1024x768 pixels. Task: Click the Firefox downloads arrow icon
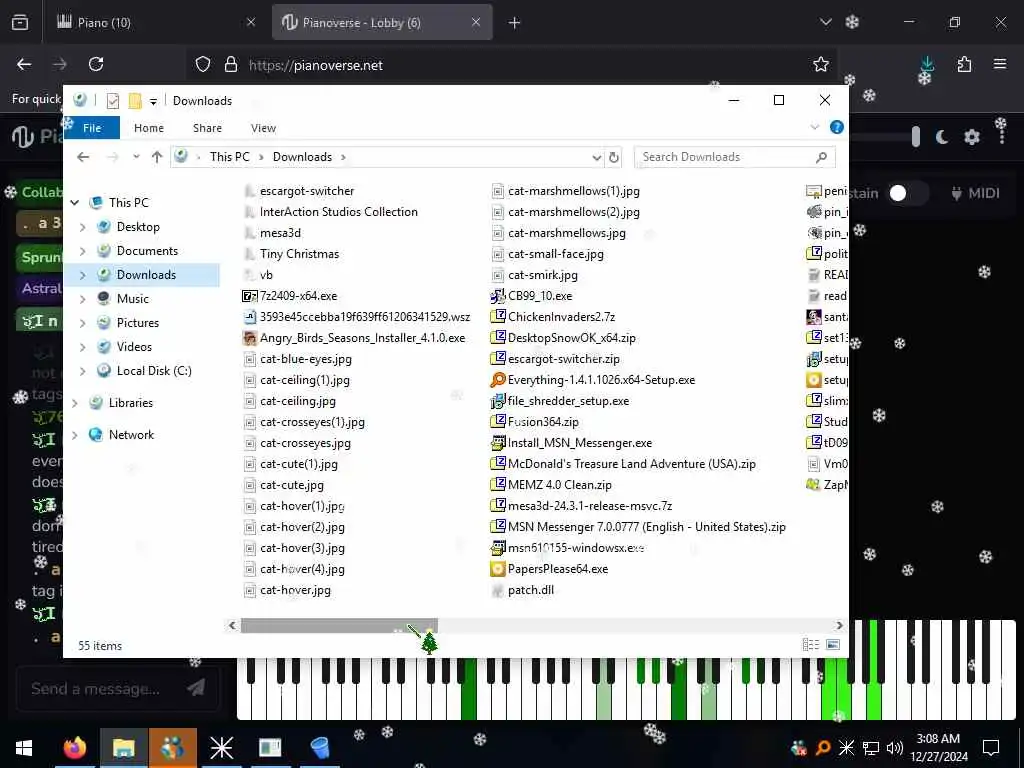(927, 64)
